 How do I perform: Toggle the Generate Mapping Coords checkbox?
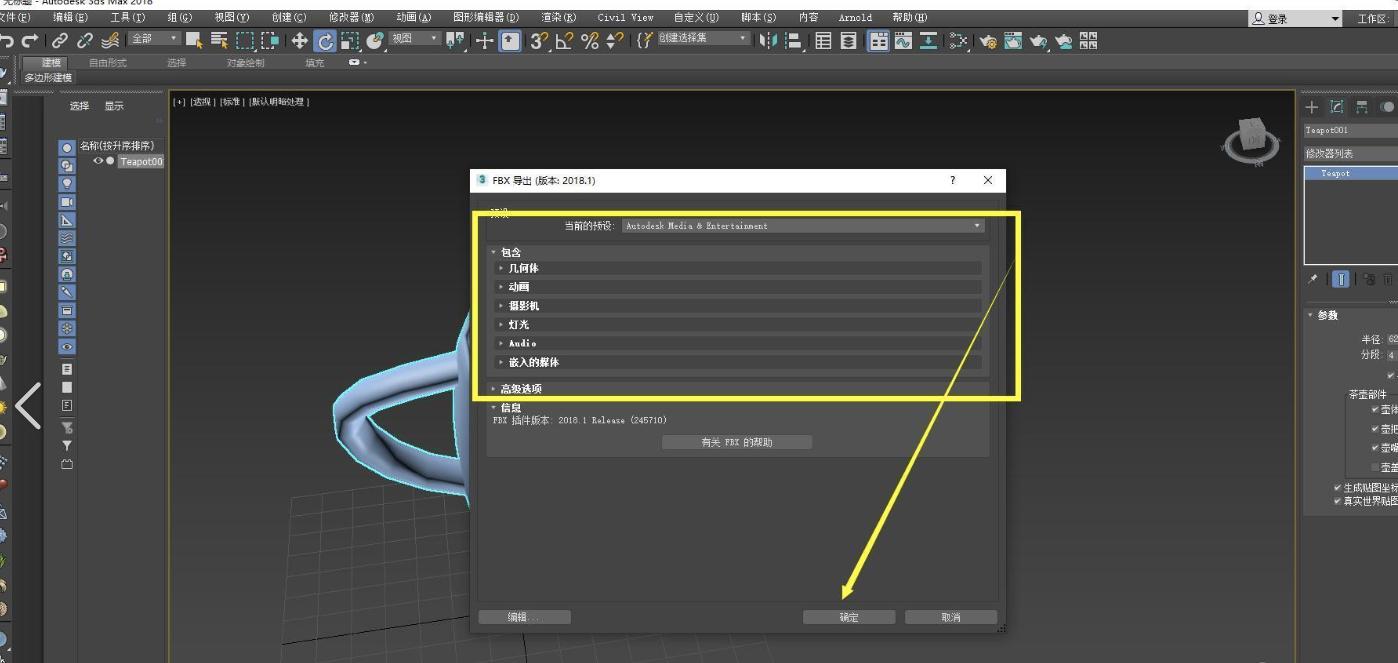[1338, 488]
